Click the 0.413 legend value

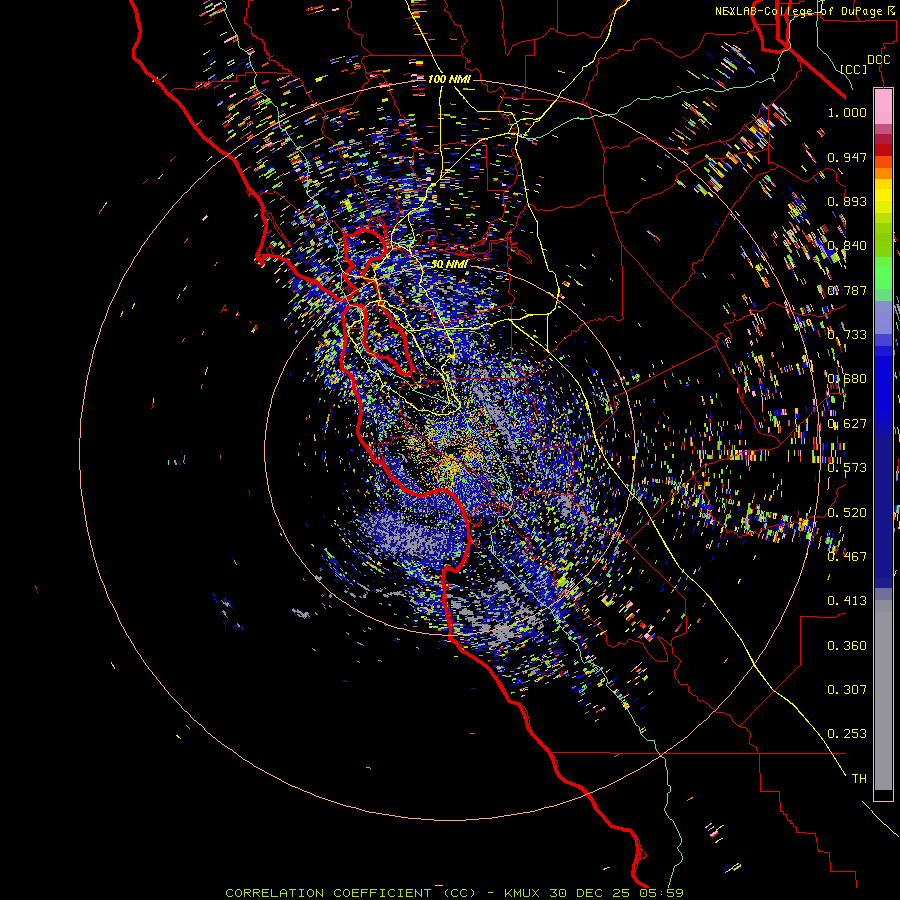pos(847,601)
